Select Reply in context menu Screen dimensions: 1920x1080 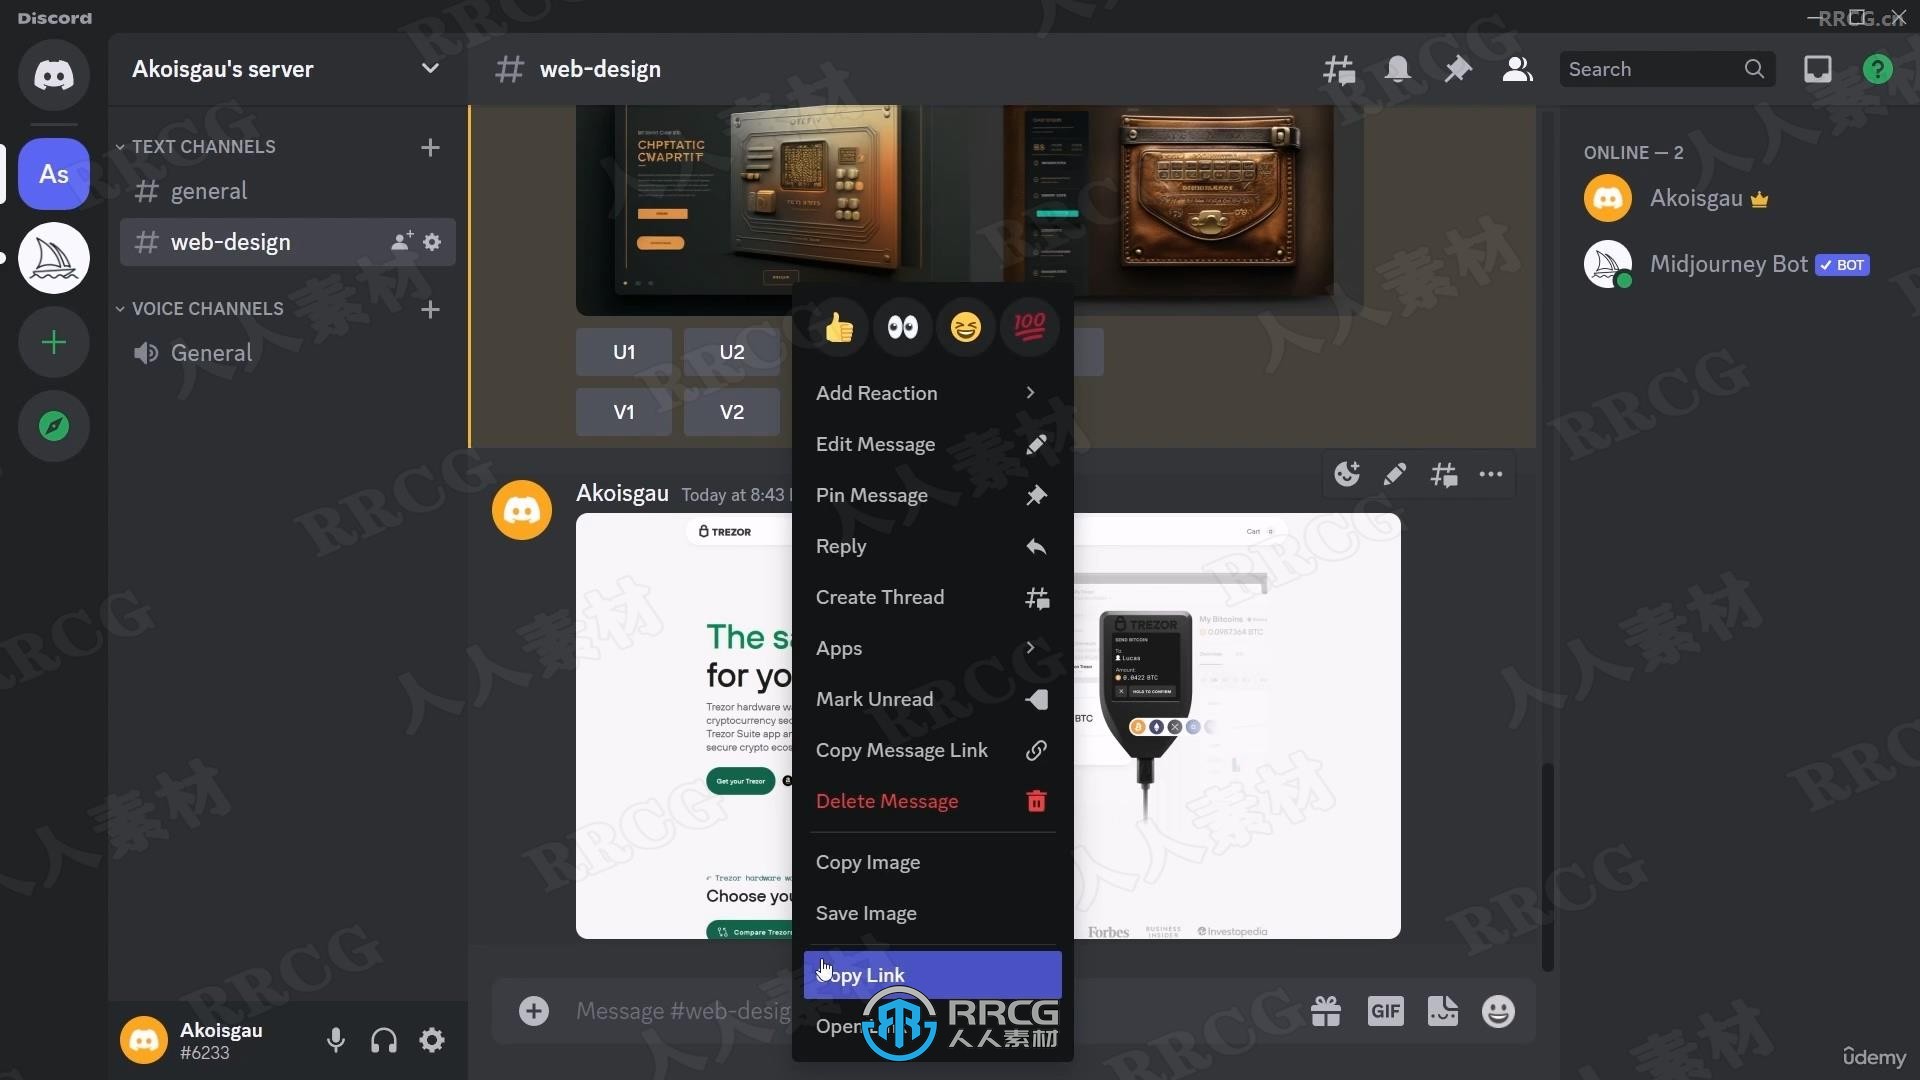pyautogui.click(x=932, y=546)
